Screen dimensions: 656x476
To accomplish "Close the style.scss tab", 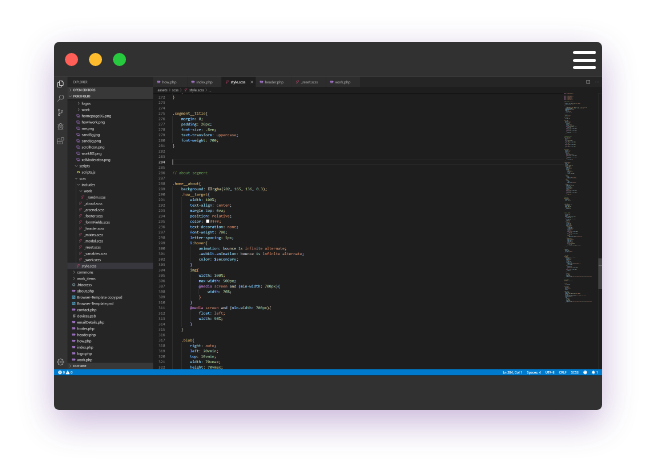I will (x=252, y=82).
